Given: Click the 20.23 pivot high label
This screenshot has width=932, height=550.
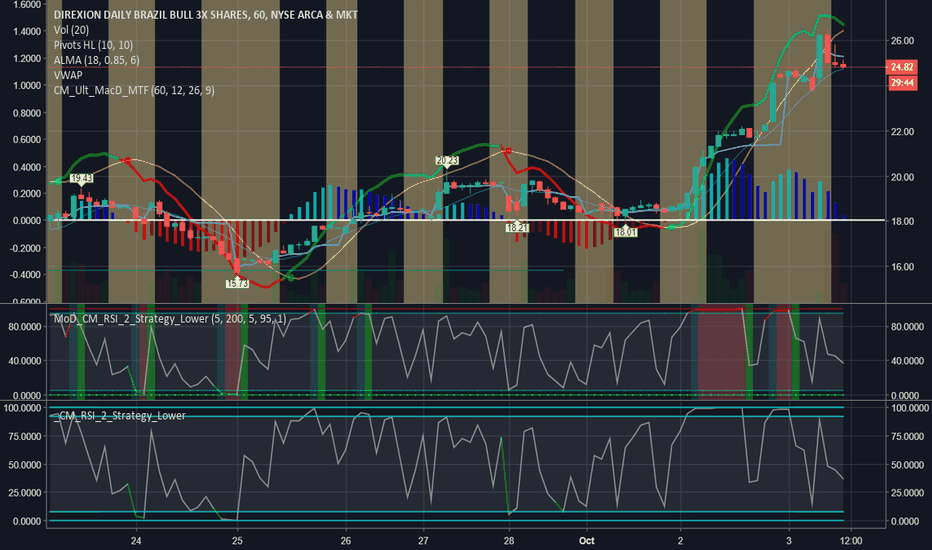Looking at the screenshot, I should [447, 161].
